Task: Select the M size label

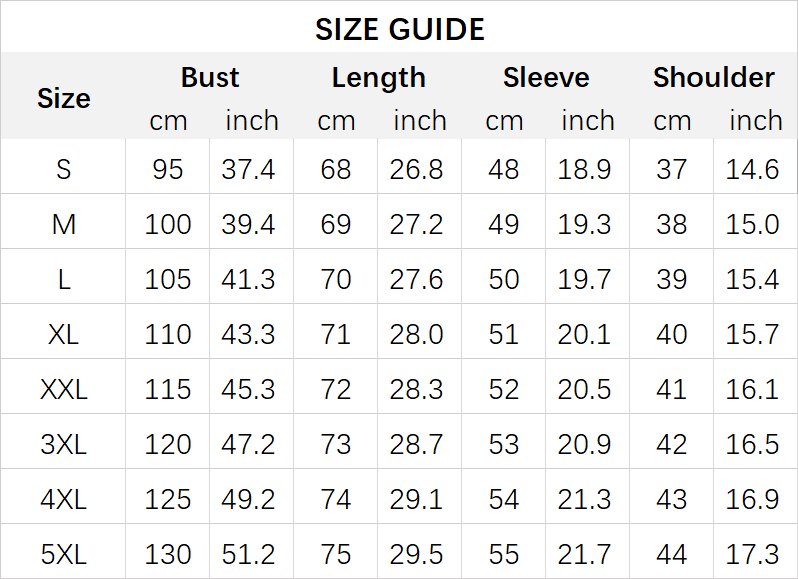Action: point(63,224)
